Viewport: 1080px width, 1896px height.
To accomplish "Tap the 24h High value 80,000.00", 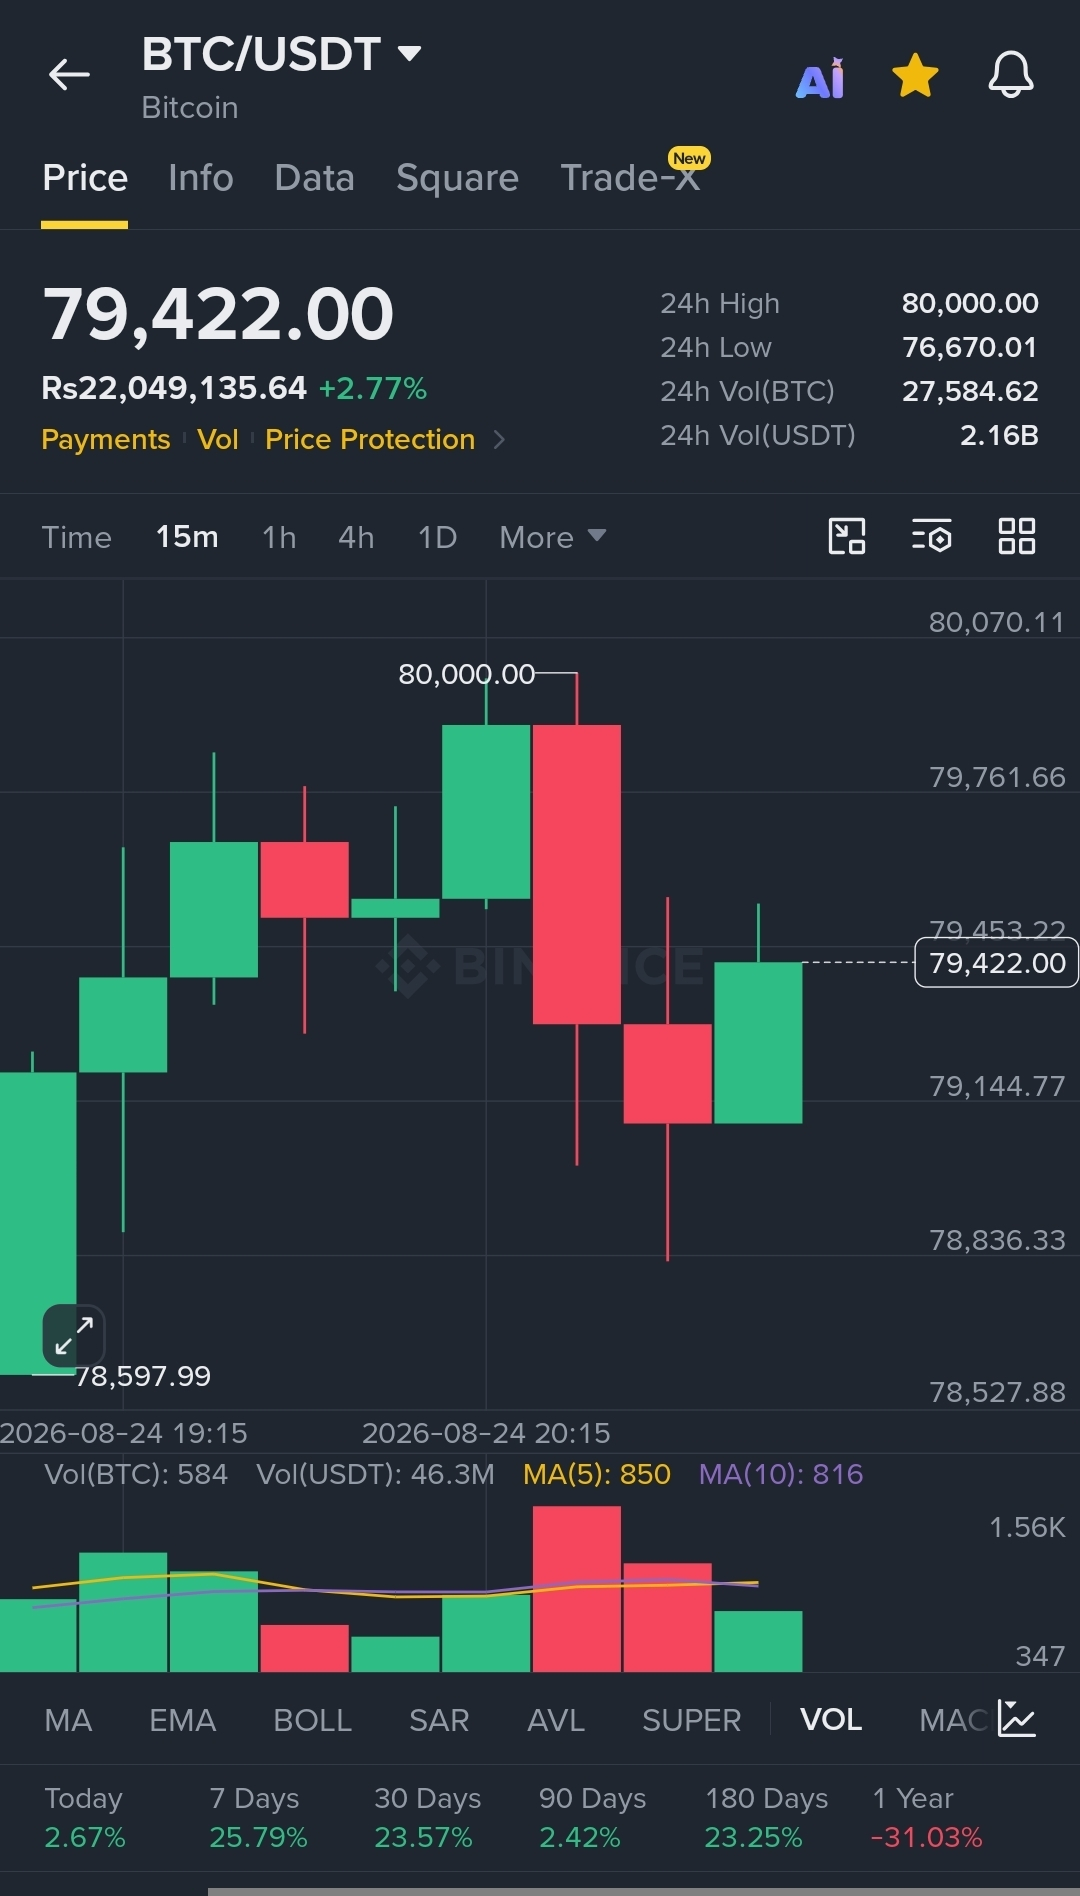I will pos(970,303).
